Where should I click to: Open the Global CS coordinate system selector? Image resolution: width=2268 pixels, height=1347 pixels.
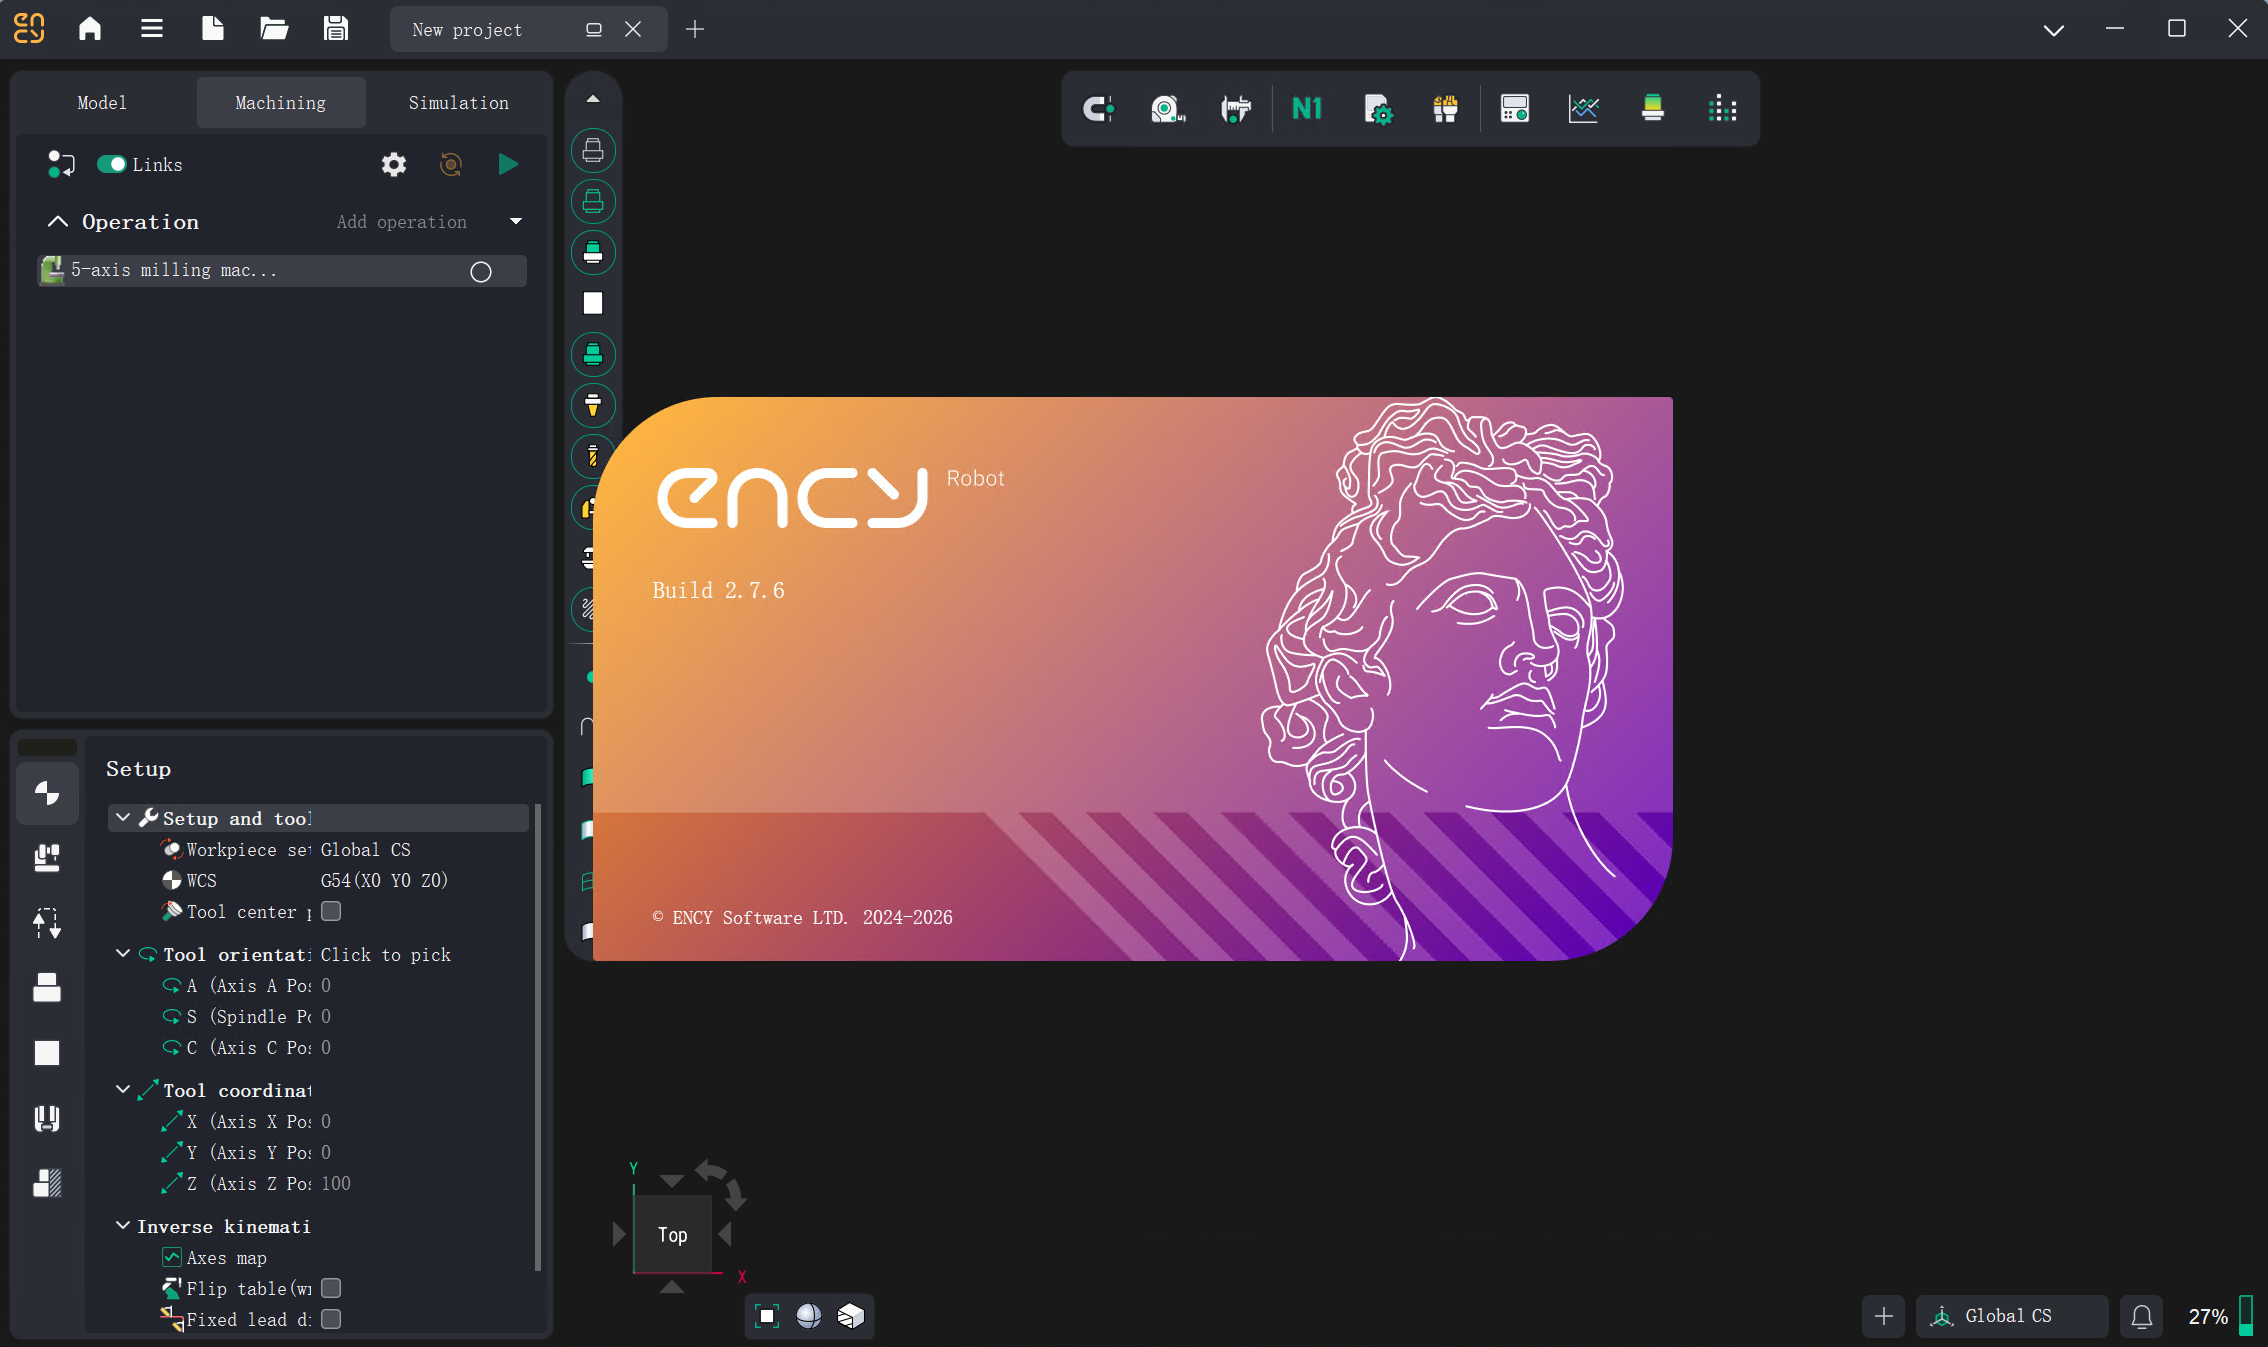(x=2012, y=1316)
